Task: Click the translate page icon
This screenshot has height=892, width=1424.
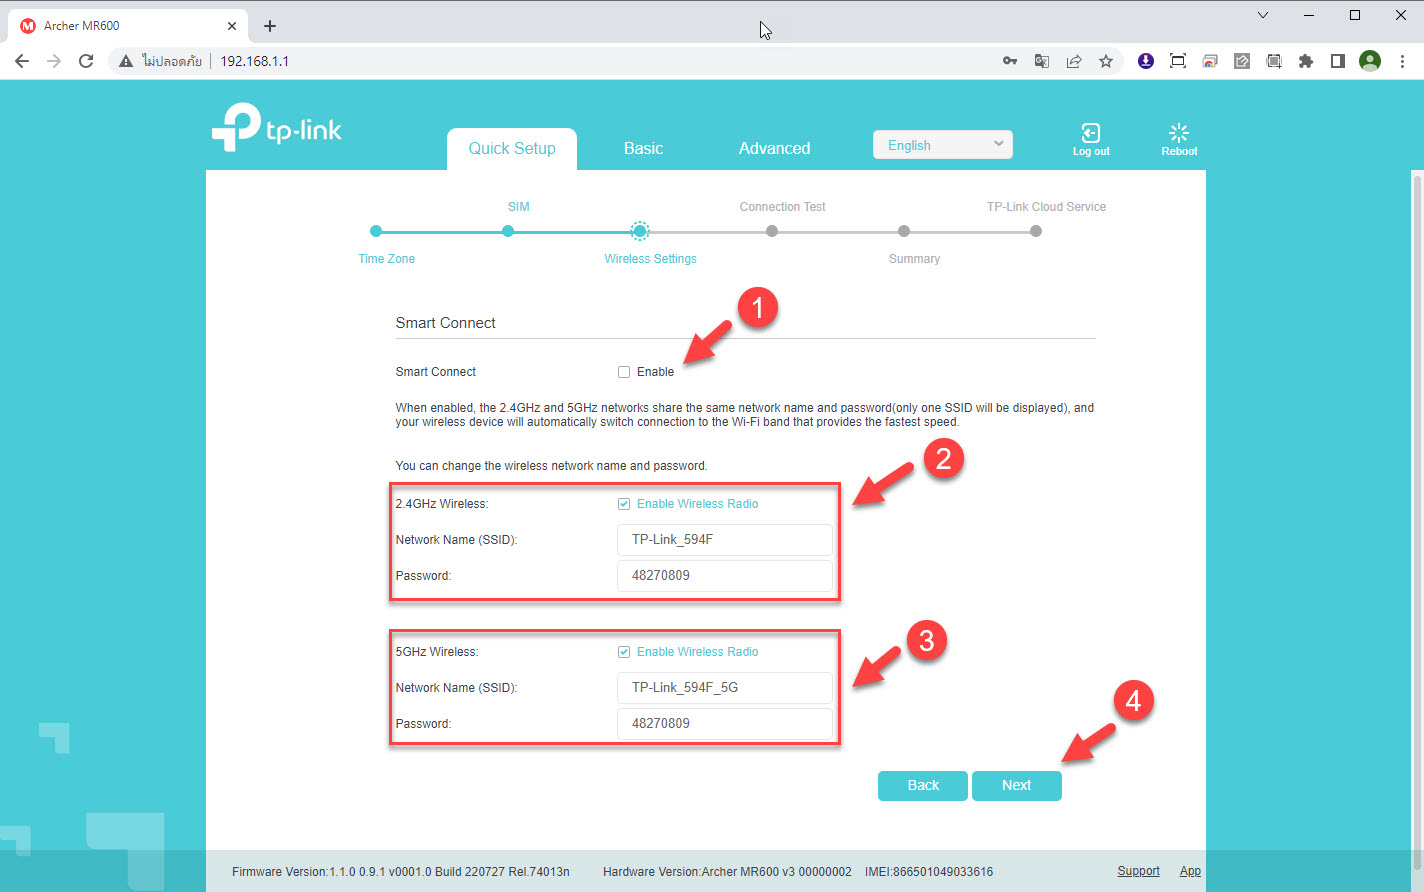Action: tap(1042, 61)
